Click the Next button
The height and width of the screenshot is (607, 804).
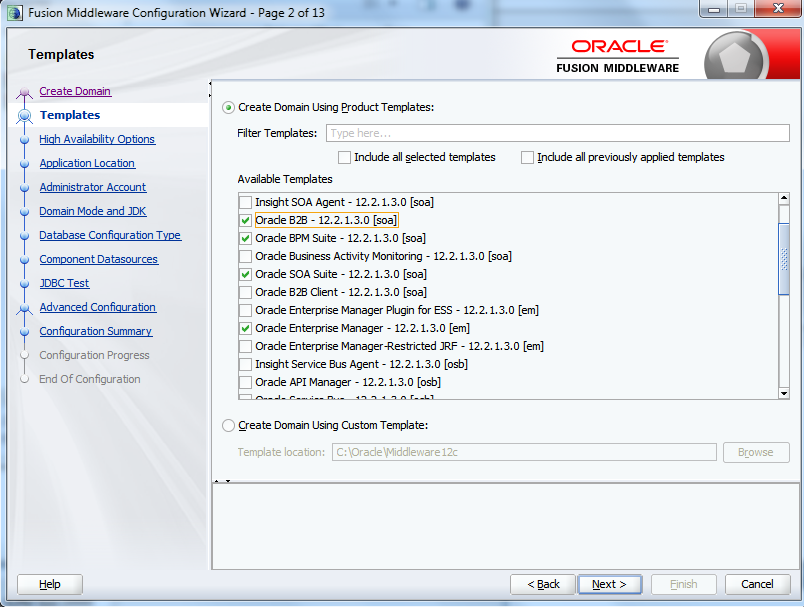click(x=609, y=584)
